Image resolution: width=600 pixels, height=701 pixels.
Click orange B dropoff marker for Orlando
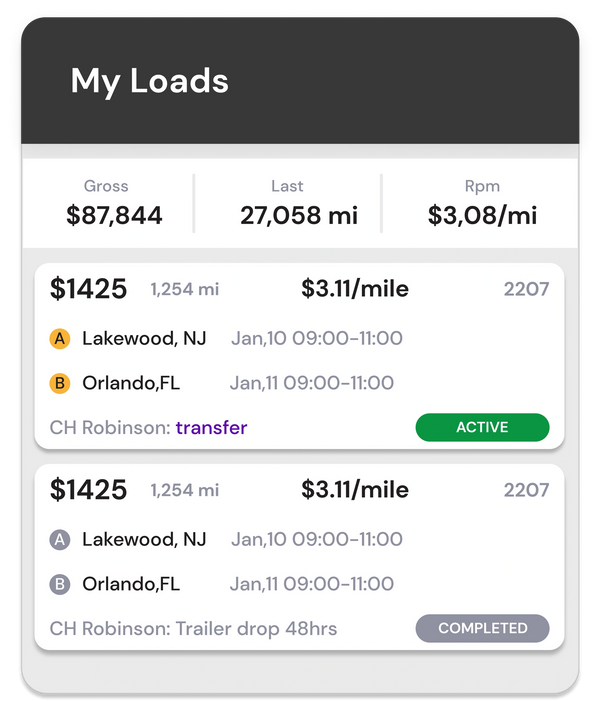coord(60,383)
